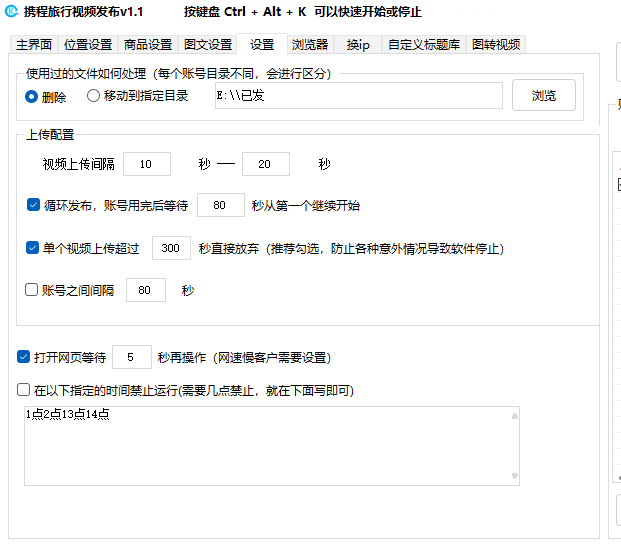This screenshot has height=544, width=621.
Task: Go to the 图文设置 tab
Action: [208, 44]
